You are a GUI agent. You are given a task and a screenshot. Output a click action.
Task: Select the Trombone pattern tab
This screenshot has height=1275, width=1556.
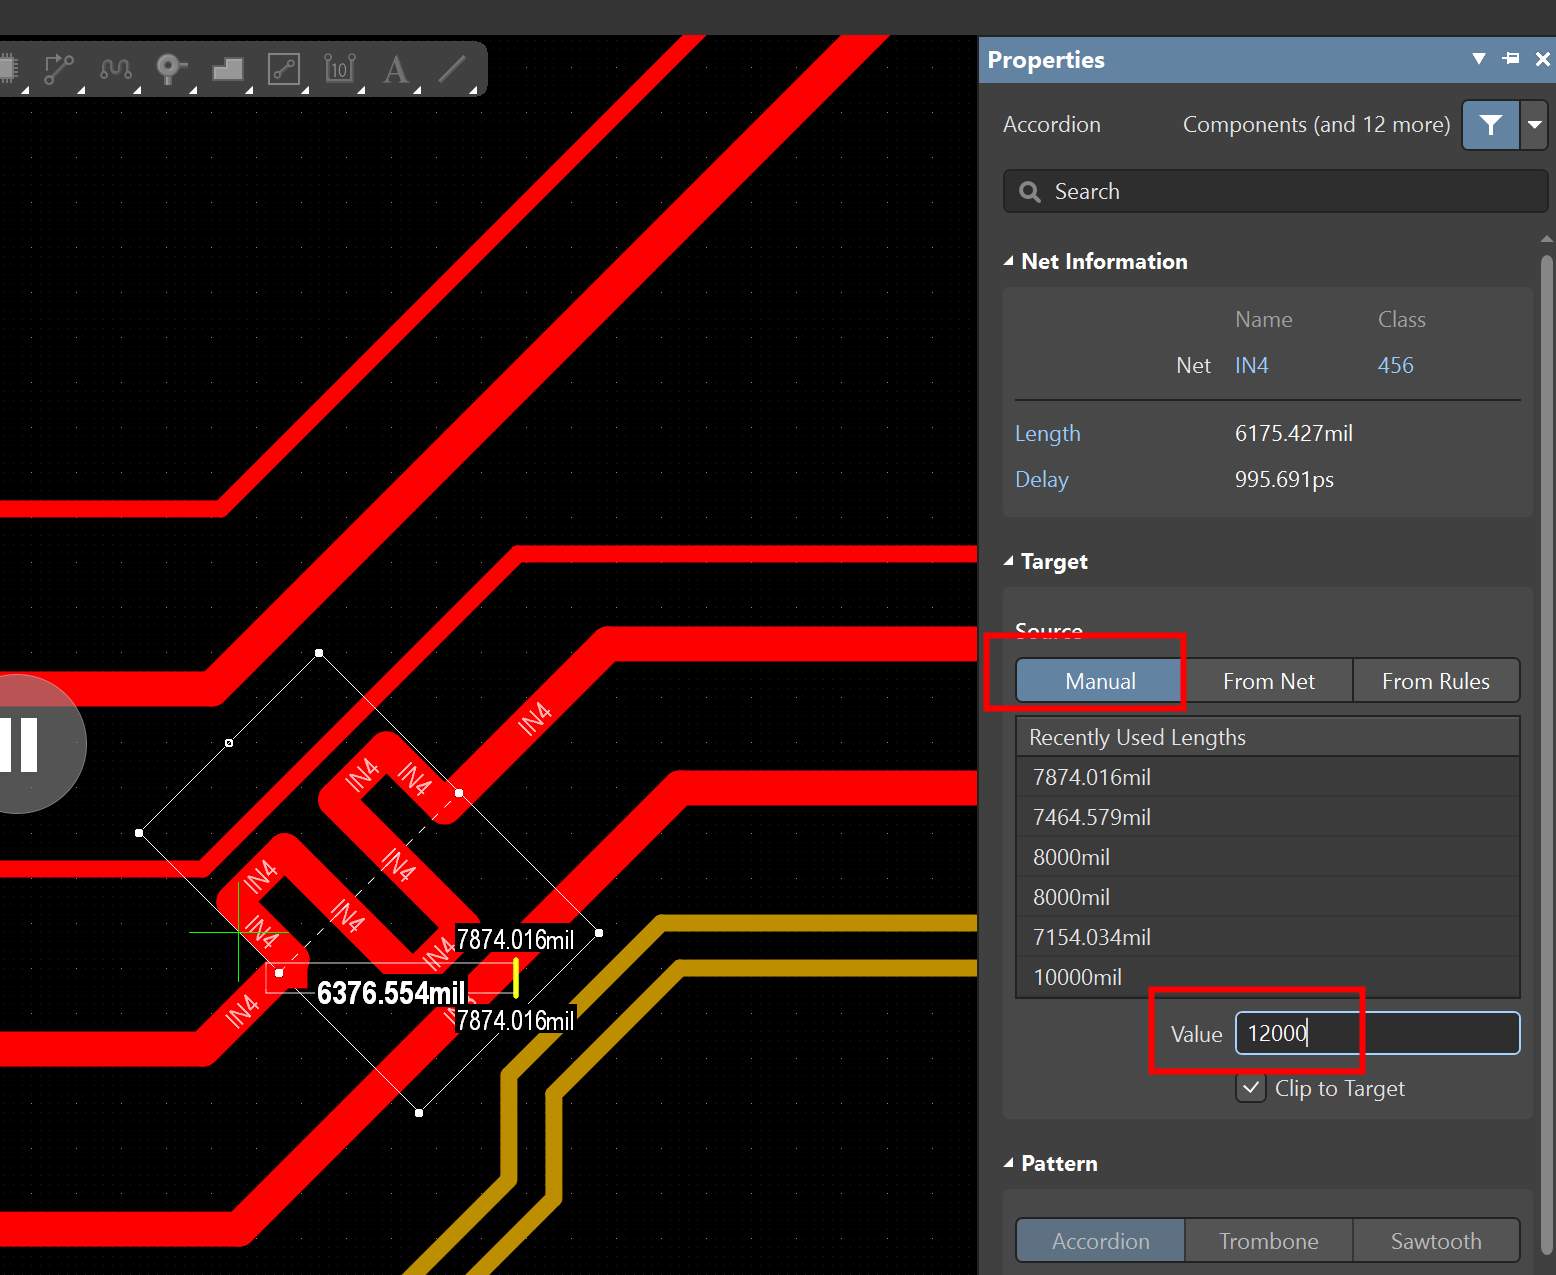click(x=1268, y=1241)
